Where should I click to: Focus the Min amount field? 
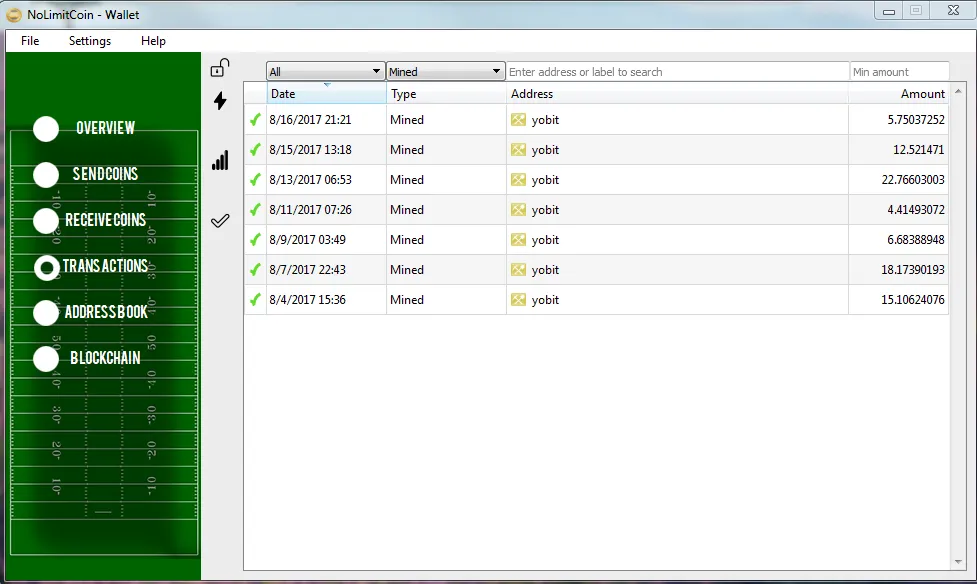(899, 72)
